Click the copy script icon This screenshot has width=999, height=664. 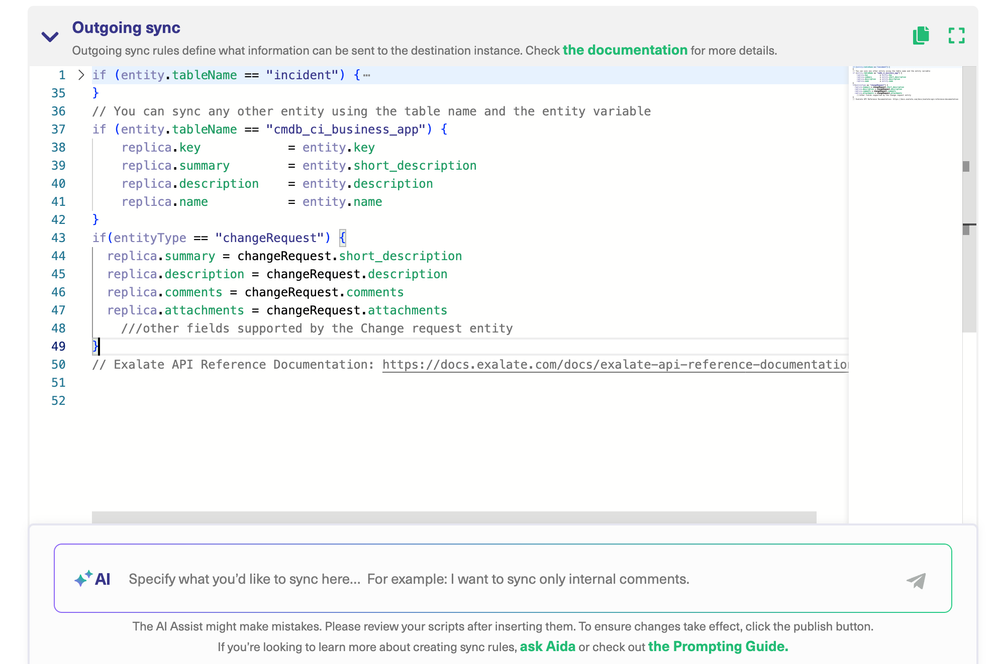click(x=921, y=36)
